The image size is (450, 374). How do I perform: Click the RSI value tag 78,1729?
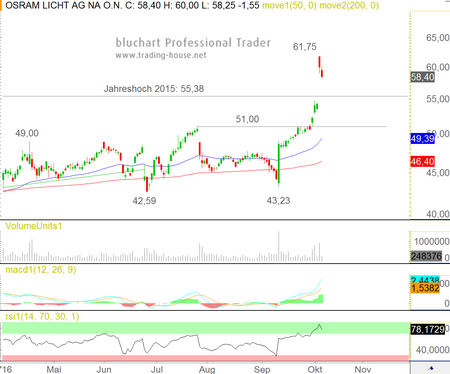point(428,330)
